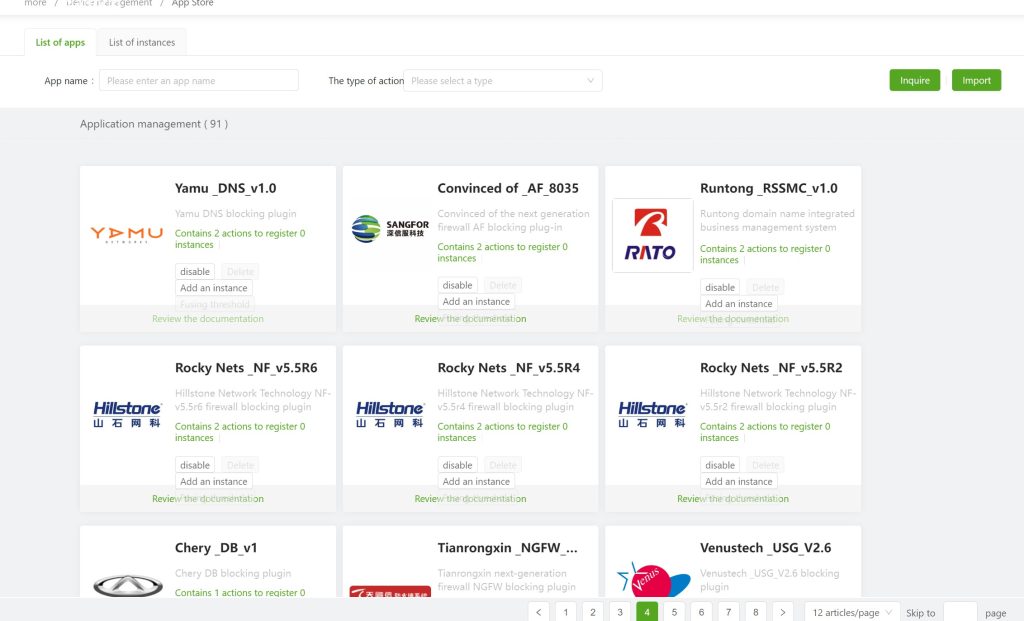Screen dimensions: 1024x621
Task: Click Delete on Yamu _DNS_v1.0 card
Action: pyautogui.click(x=240, y=271)
